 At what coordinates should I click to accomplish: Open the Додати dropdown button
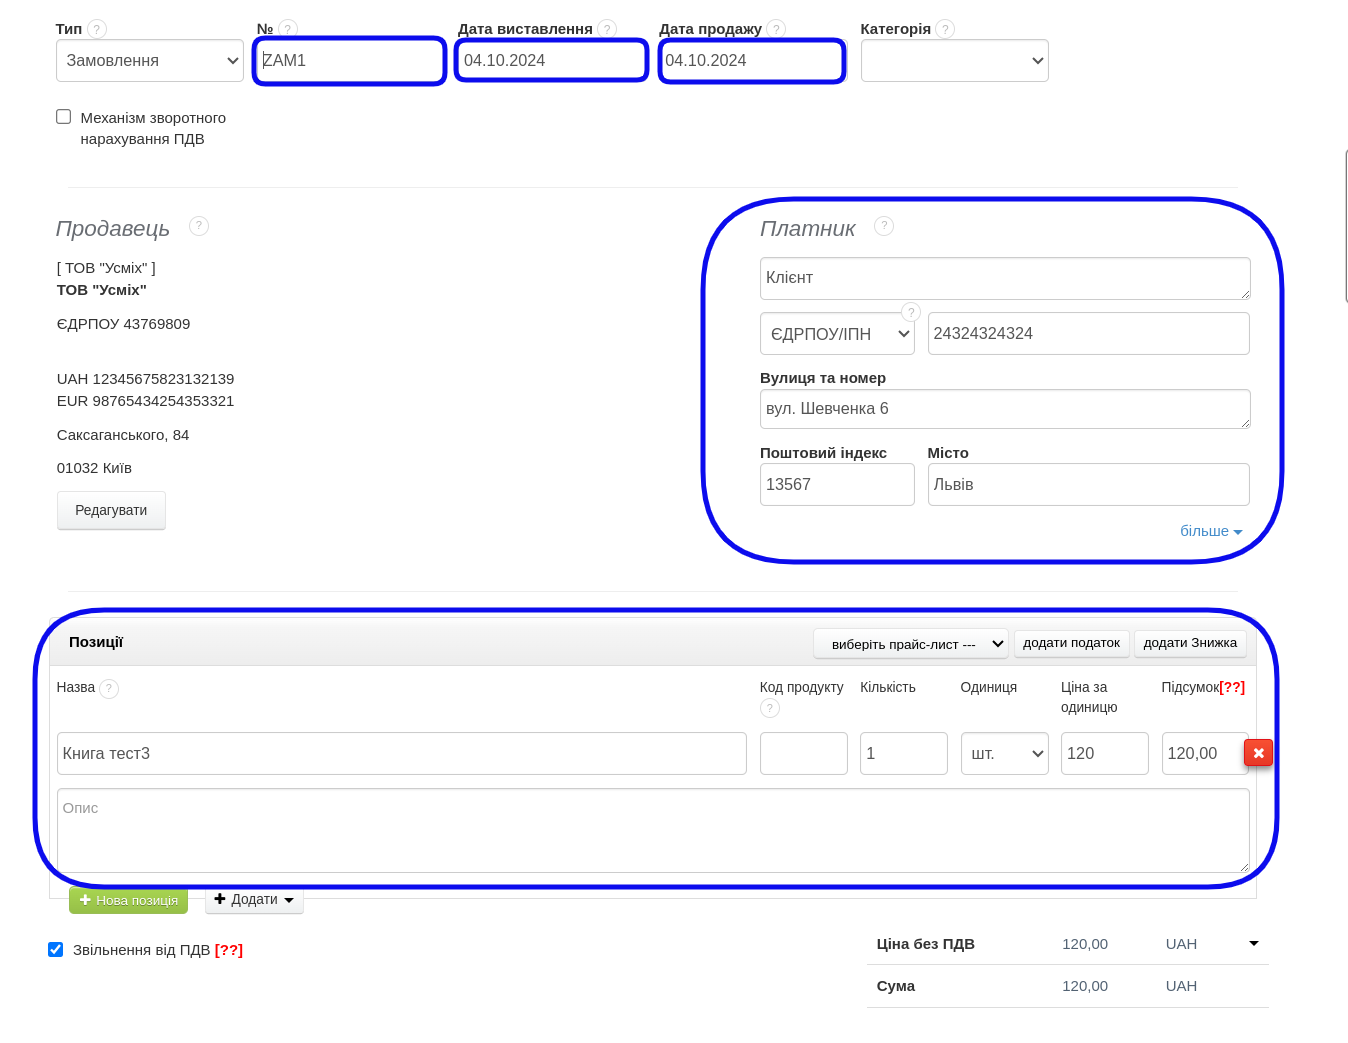coord(254,900)
